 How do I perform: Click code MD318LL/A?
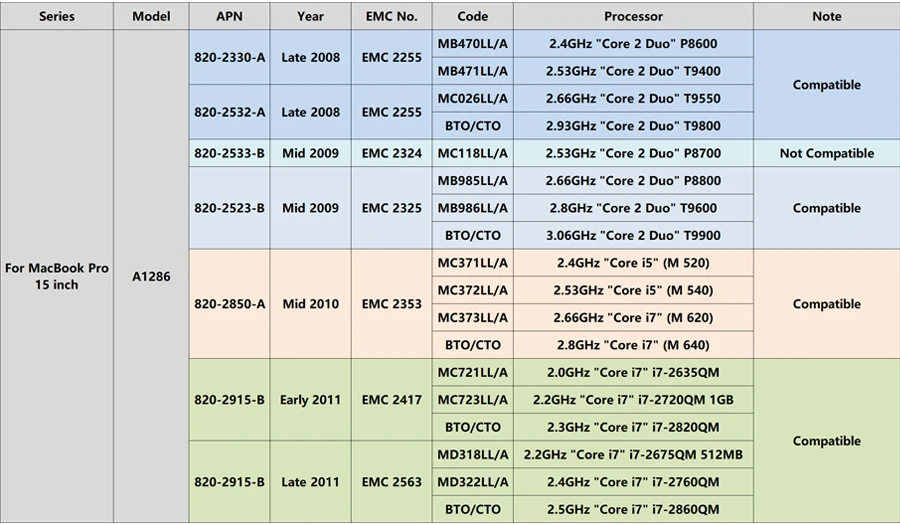tap(472, 454)
